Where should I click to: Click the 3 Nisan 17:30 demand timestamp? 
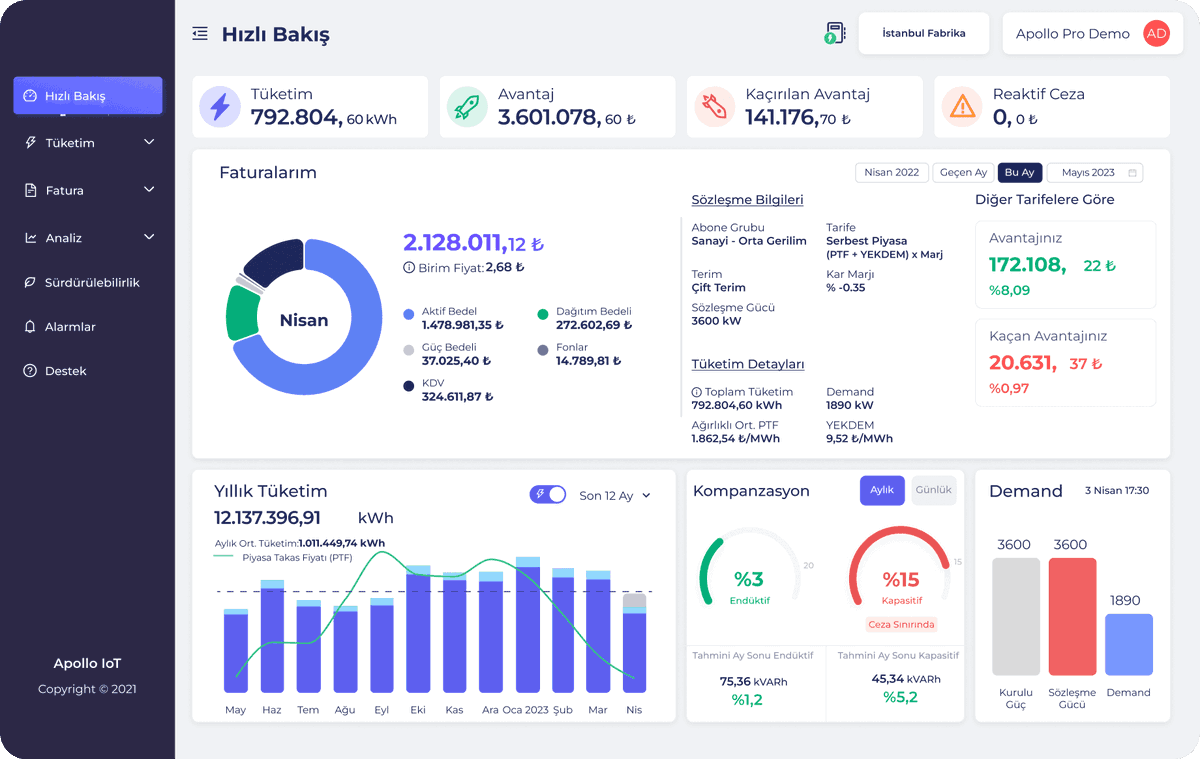tap(1117, 491)
